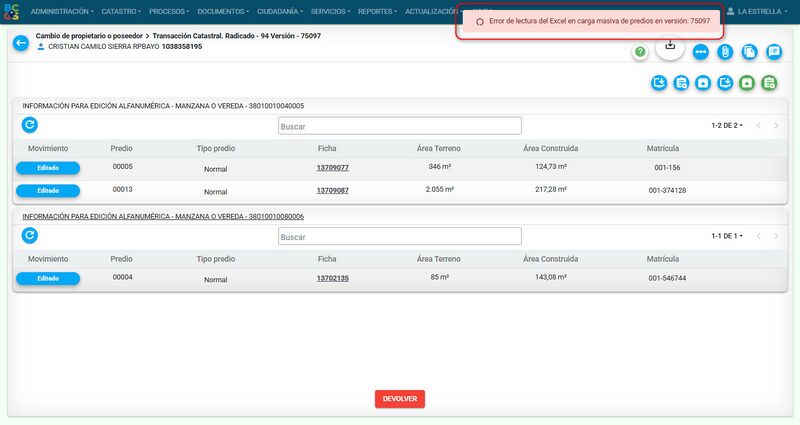
Task: Open the green help question mark icon
Action: pyautogui.click(x=640, y=52)
